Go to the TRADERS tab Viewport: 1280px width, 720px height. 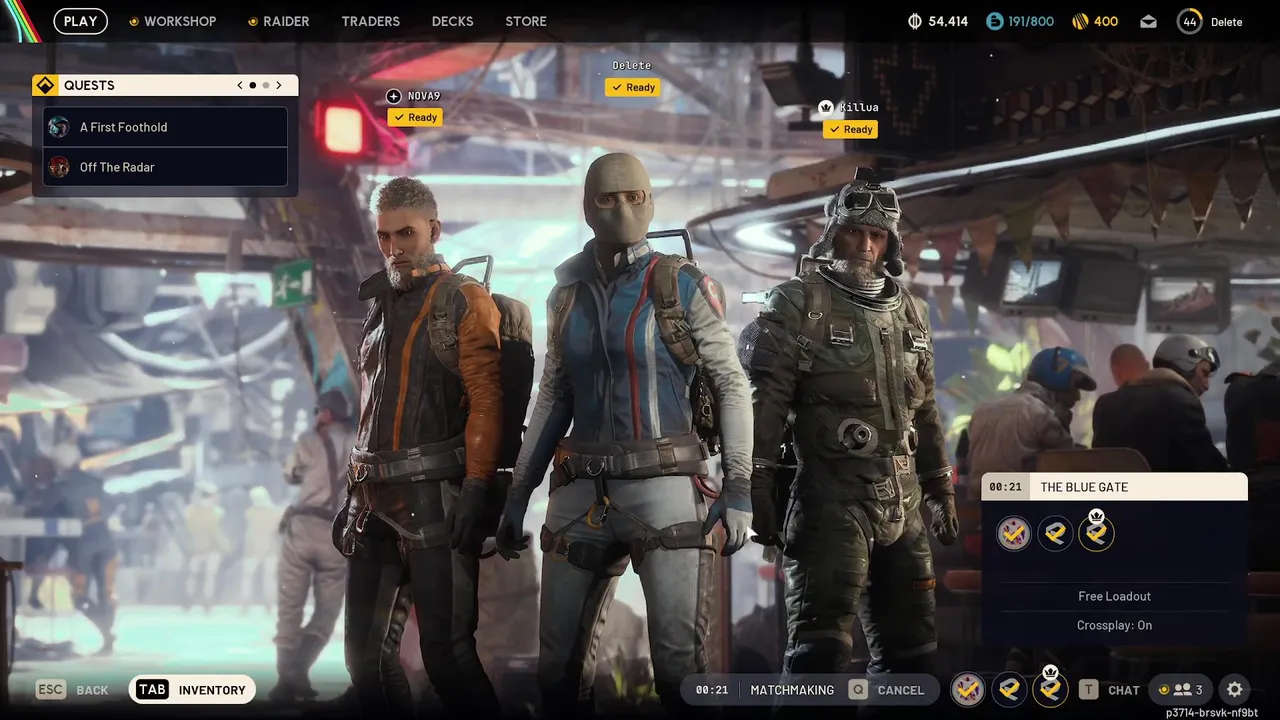(x=370, y=21)
